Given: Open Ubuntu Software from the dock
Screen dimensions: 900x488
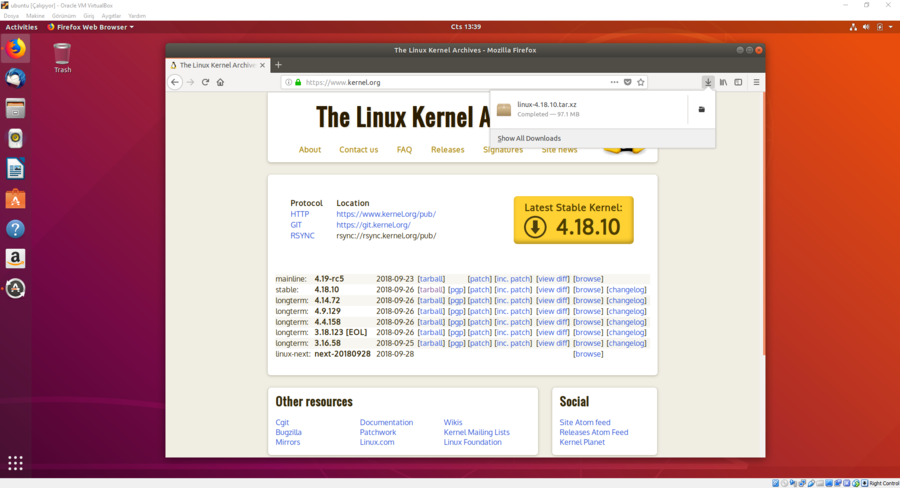Looking at the screenshot, I should [15, 199].
